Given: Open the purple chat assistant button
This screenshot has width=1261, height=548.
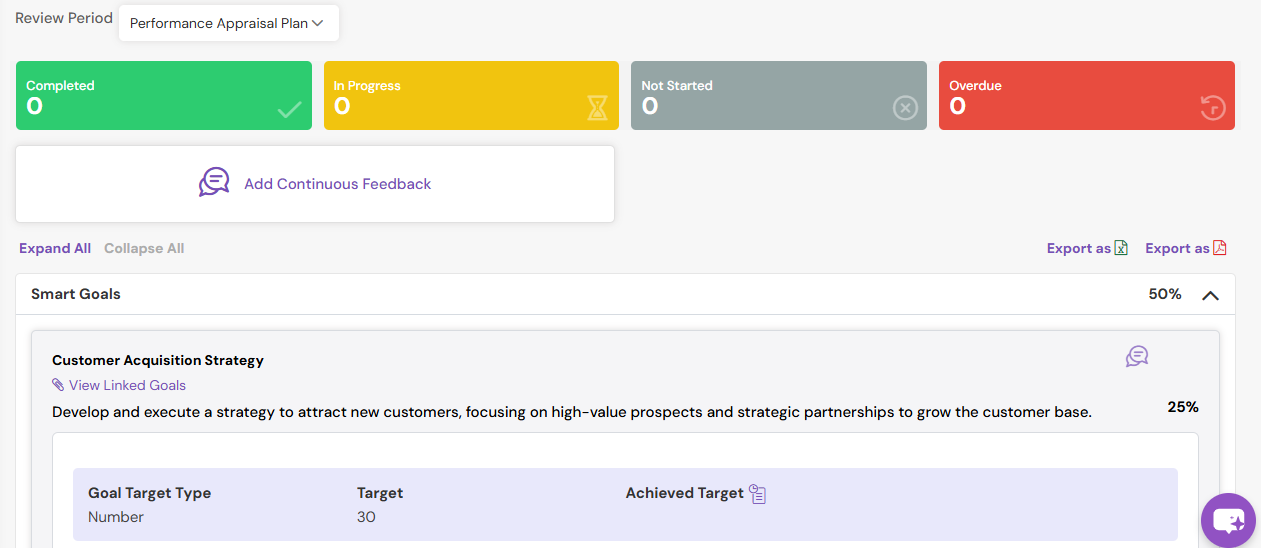Looking at the screenshot, I should click(1228, 520).
